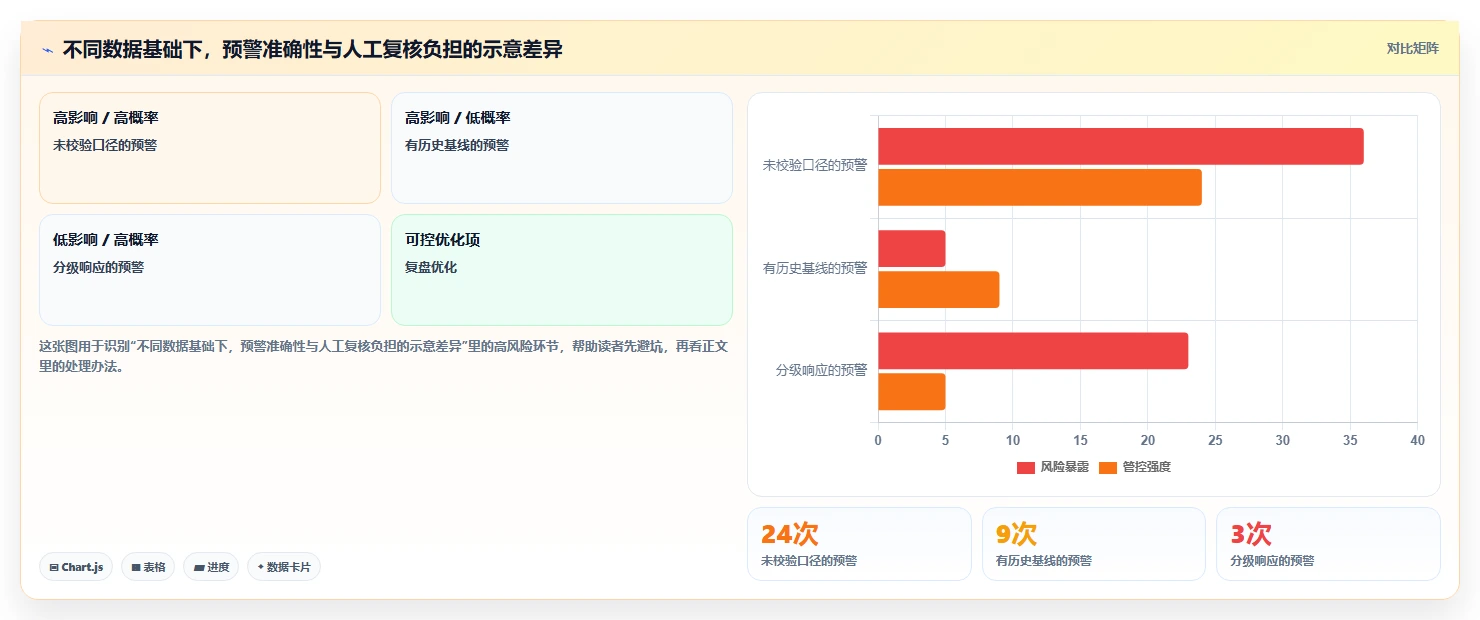Open the 3次 stat card

click(x=1328, y=544)
